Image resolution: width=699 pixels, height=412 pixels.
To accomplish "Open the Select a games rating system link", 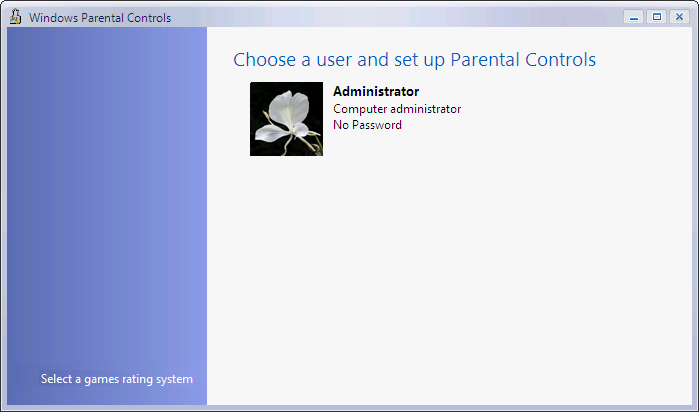I will pos(117,379).
